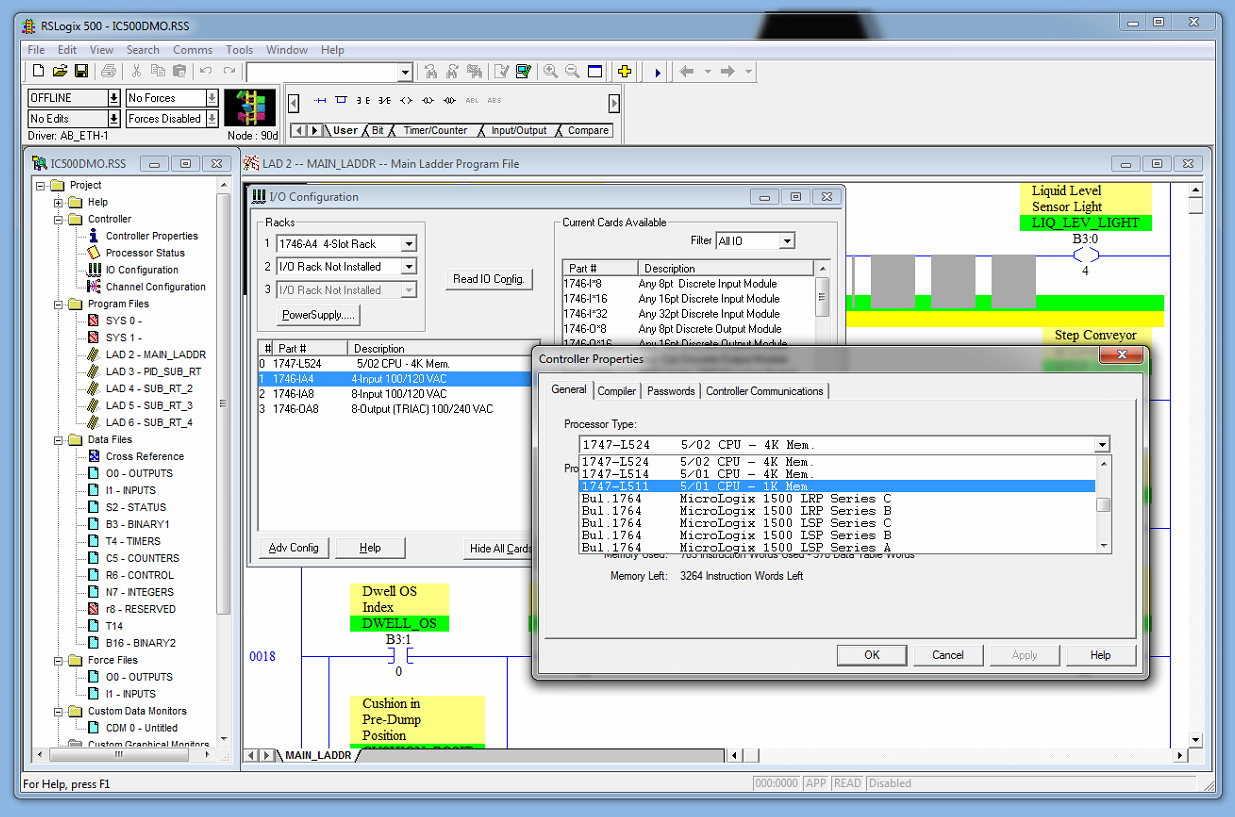Save the project with the Save icon
The image size is (1235, 817).
(x=82, y=71)
